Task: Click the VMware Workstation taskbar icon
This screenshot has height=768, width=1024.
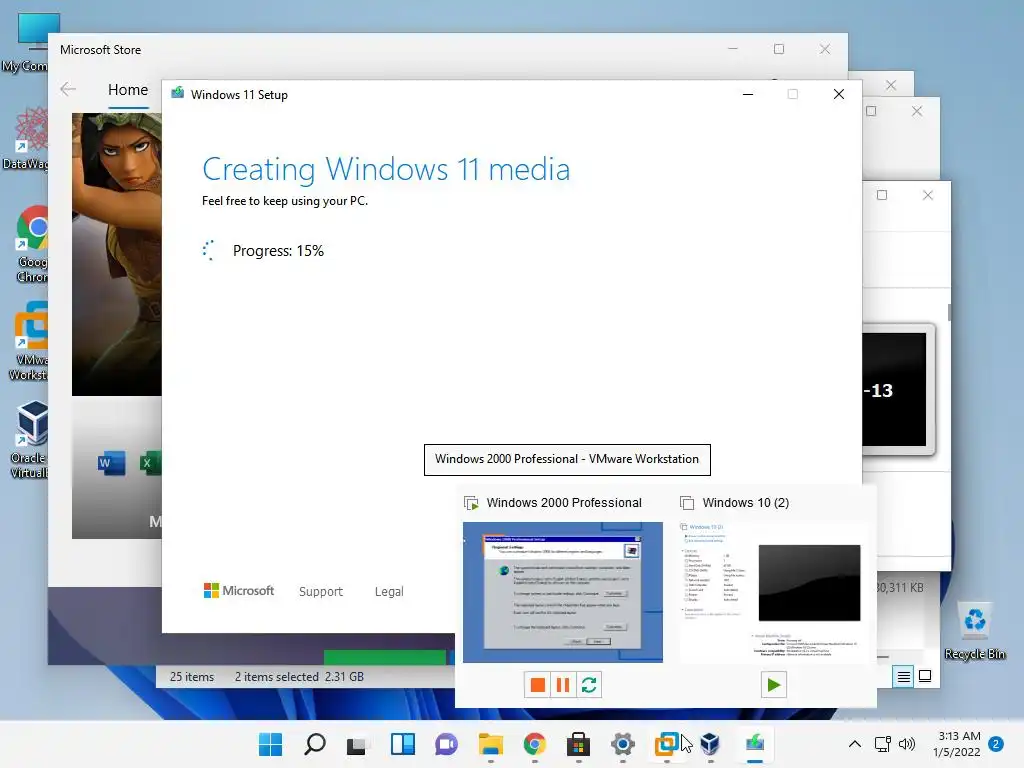Action: coord(667,744)
